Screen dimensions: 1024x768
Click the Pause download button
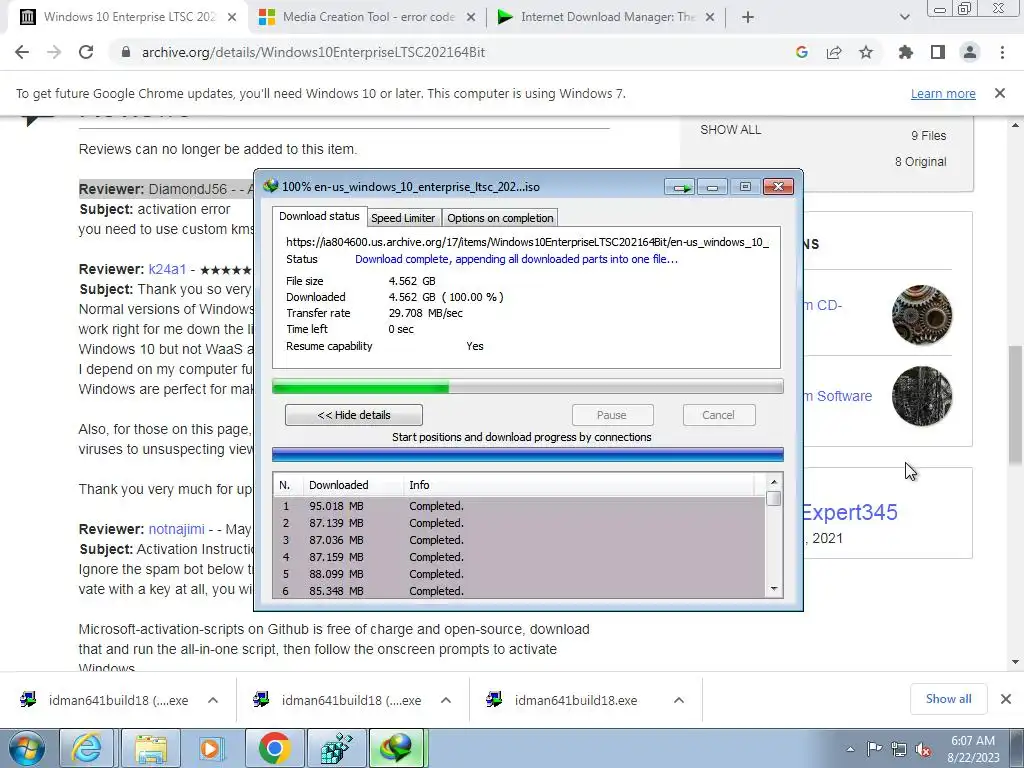612,415
